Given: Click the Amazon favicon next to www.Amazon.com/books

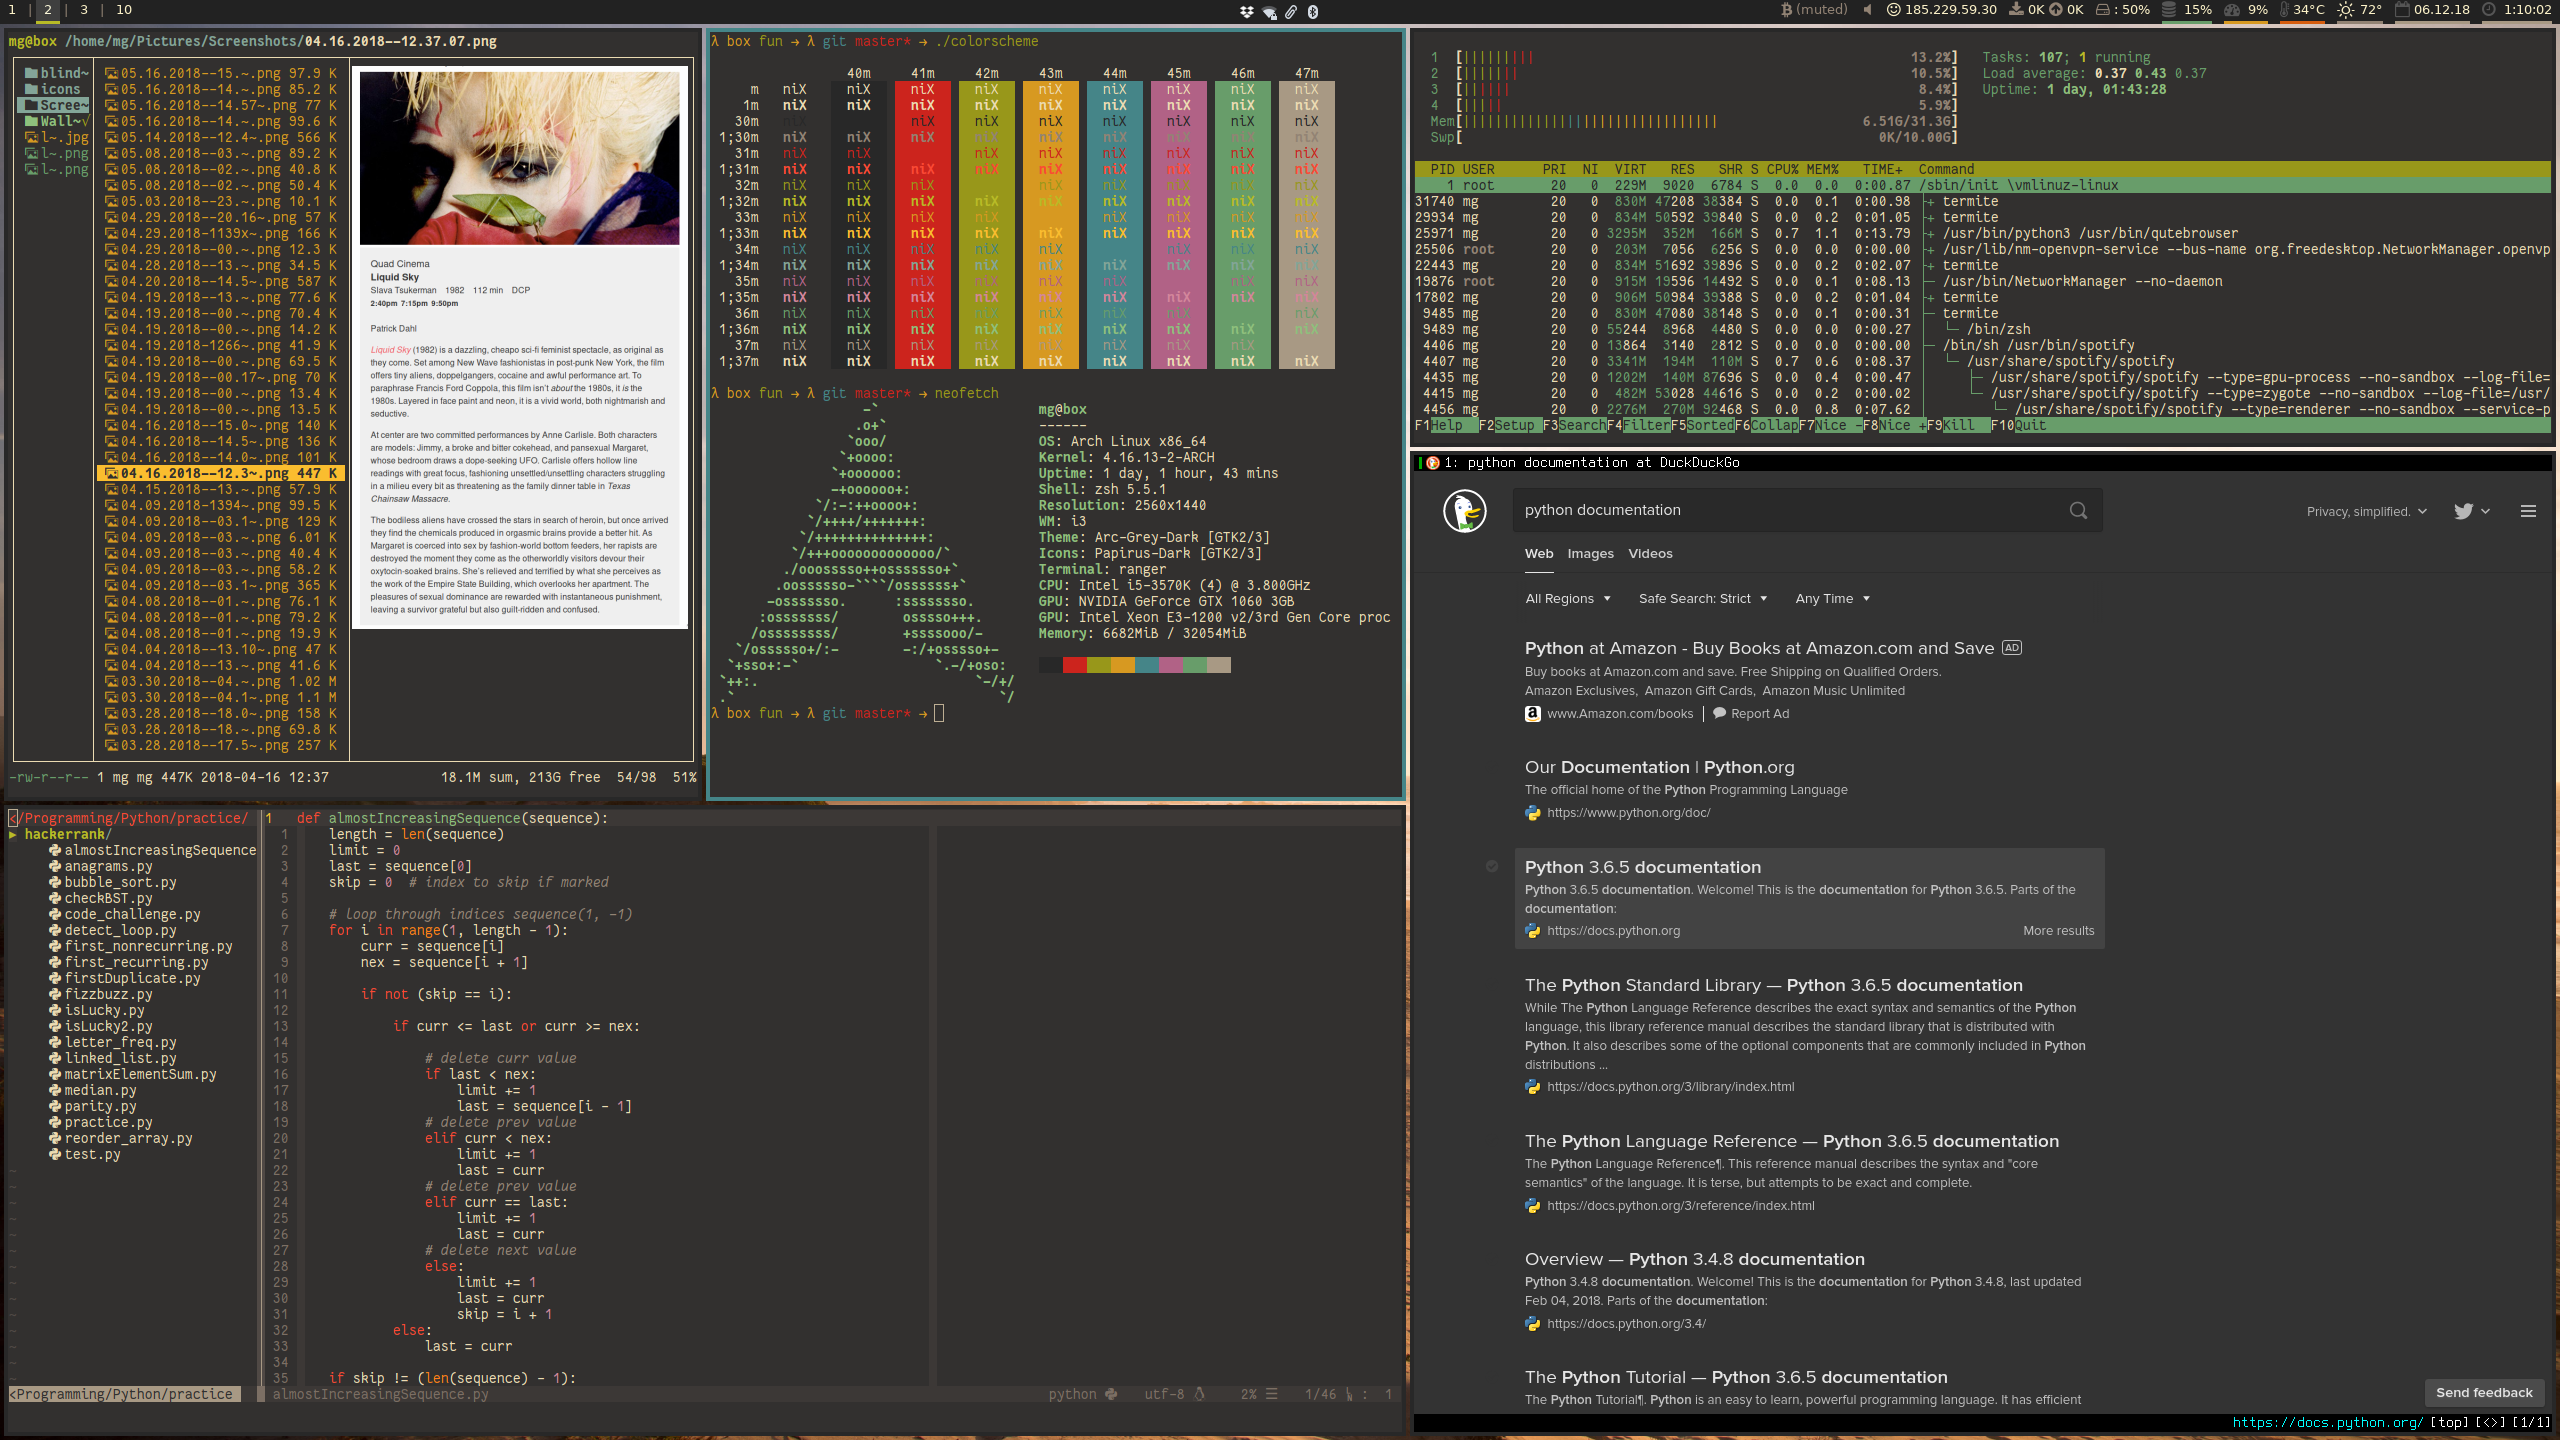Looking at the screenshot, I should 1532,714.
